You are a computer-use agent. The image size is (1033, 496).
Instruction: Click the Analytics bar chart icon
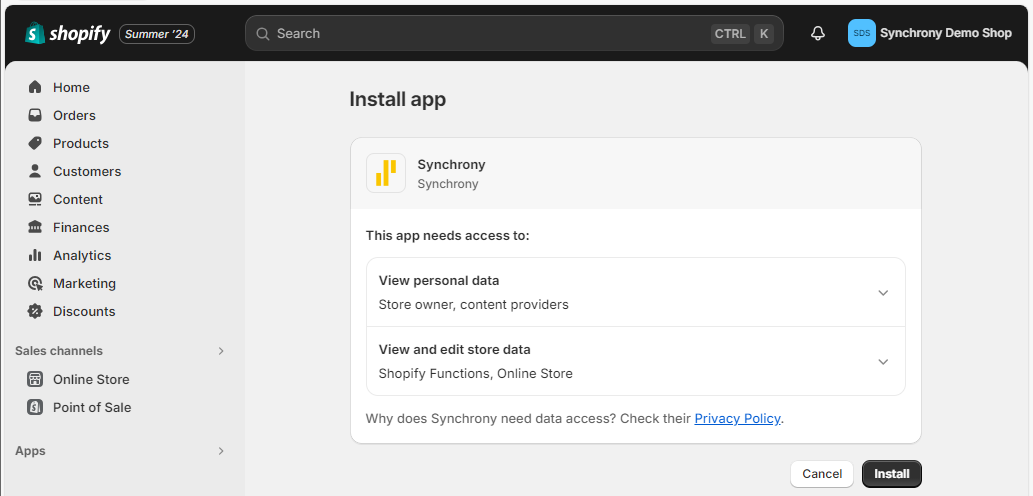(x=35, y=255)
